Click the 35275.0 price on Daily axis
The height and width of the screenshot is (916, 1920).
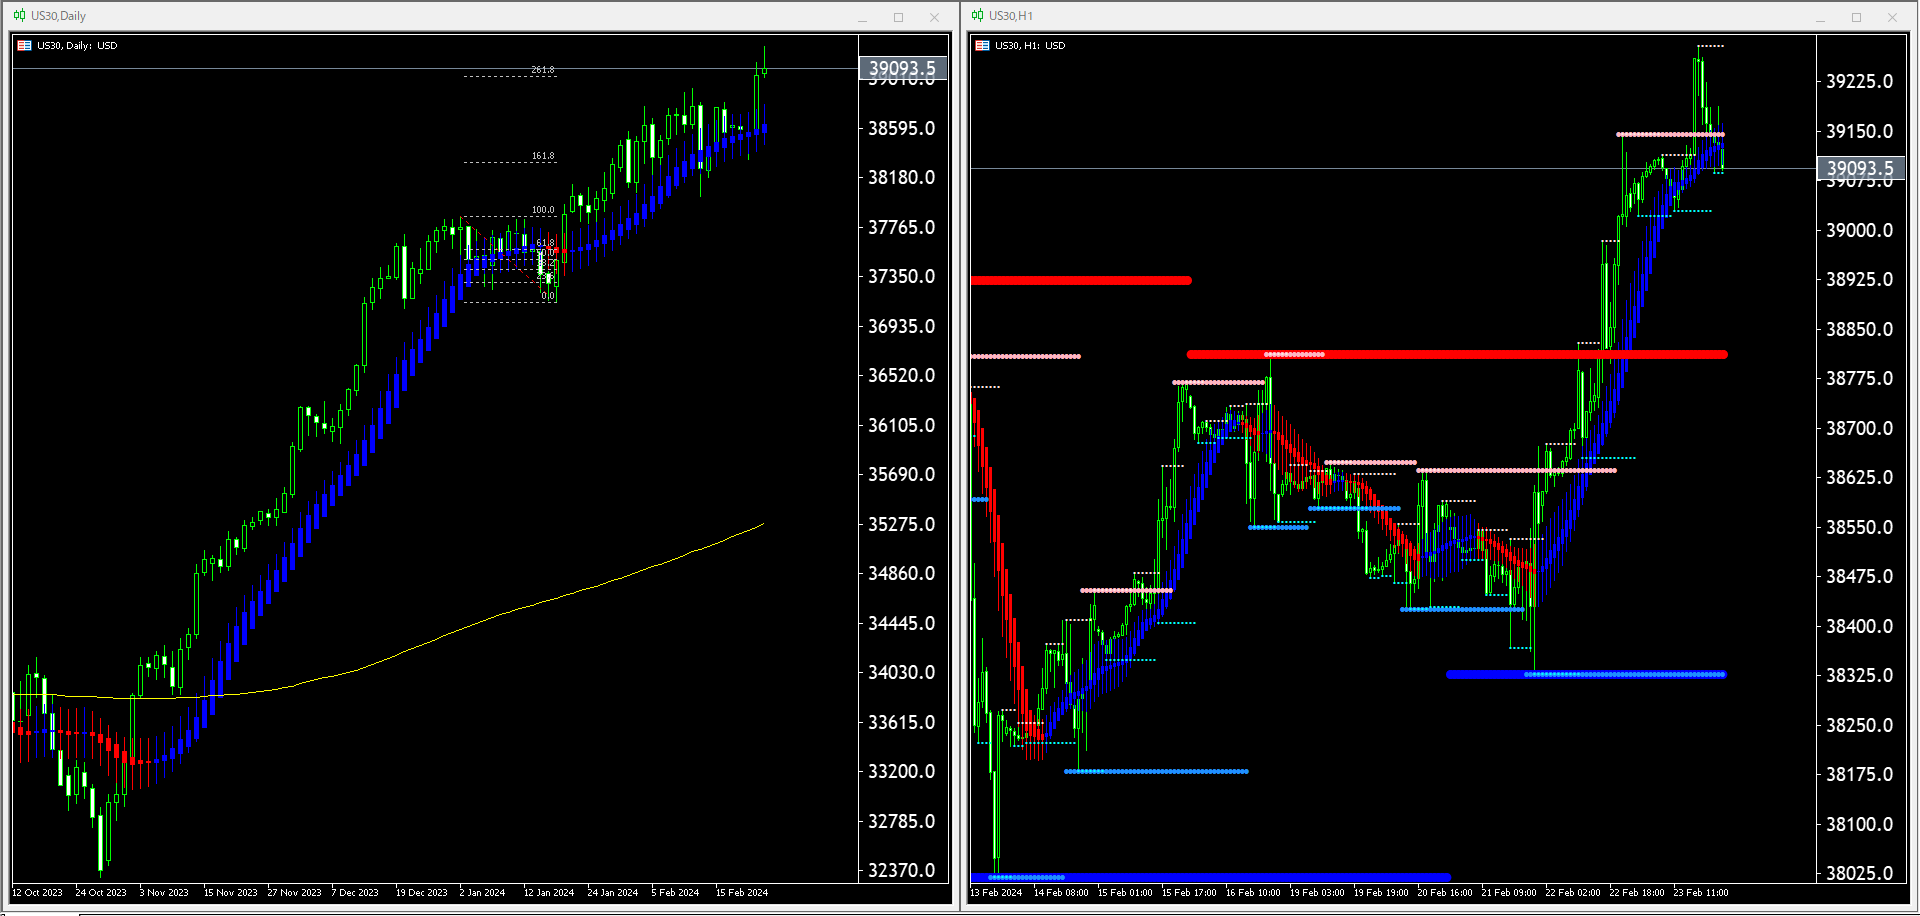(902, 524)
